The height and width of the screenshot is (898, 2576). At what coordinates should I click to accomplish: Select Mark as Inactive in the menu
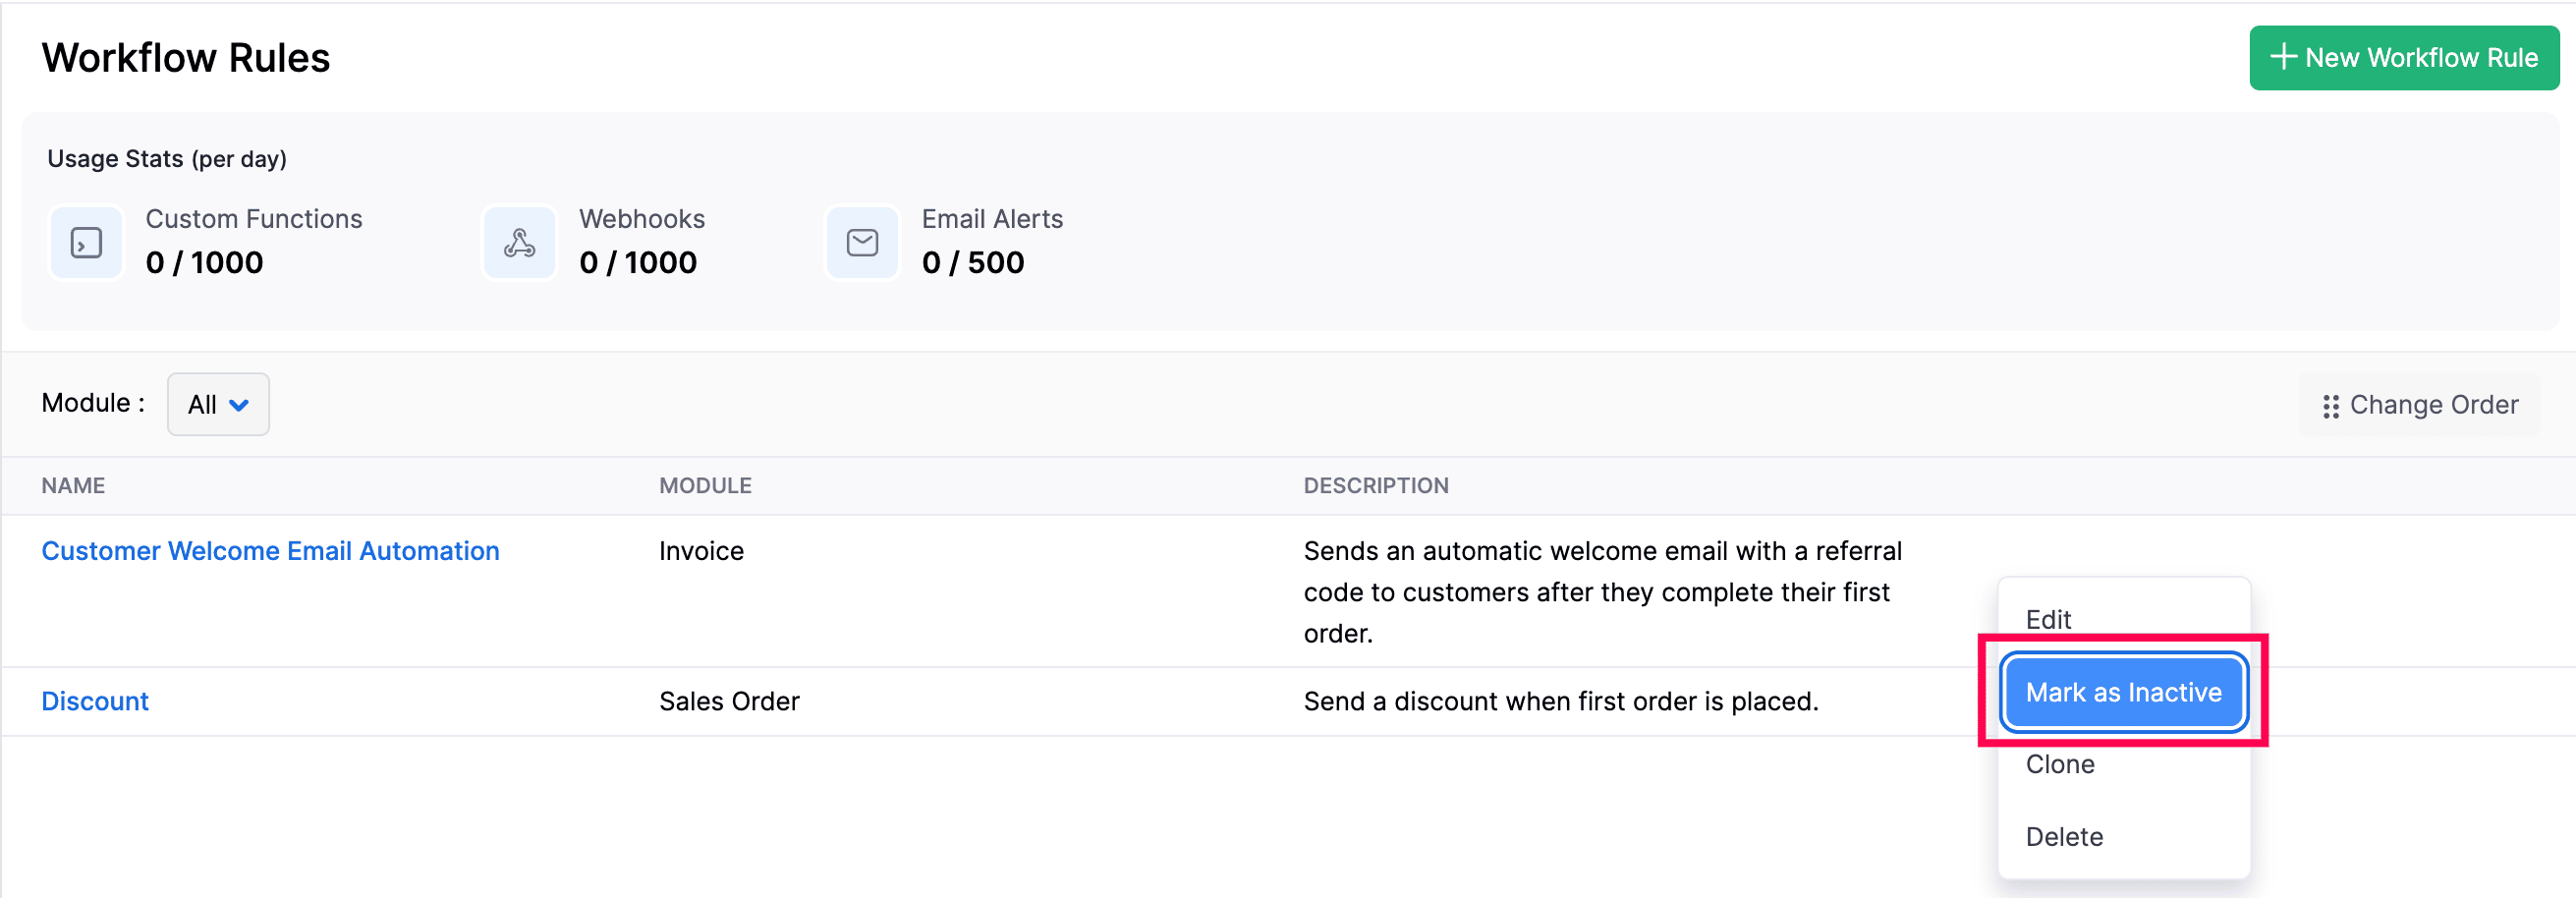pos(2123,692)
